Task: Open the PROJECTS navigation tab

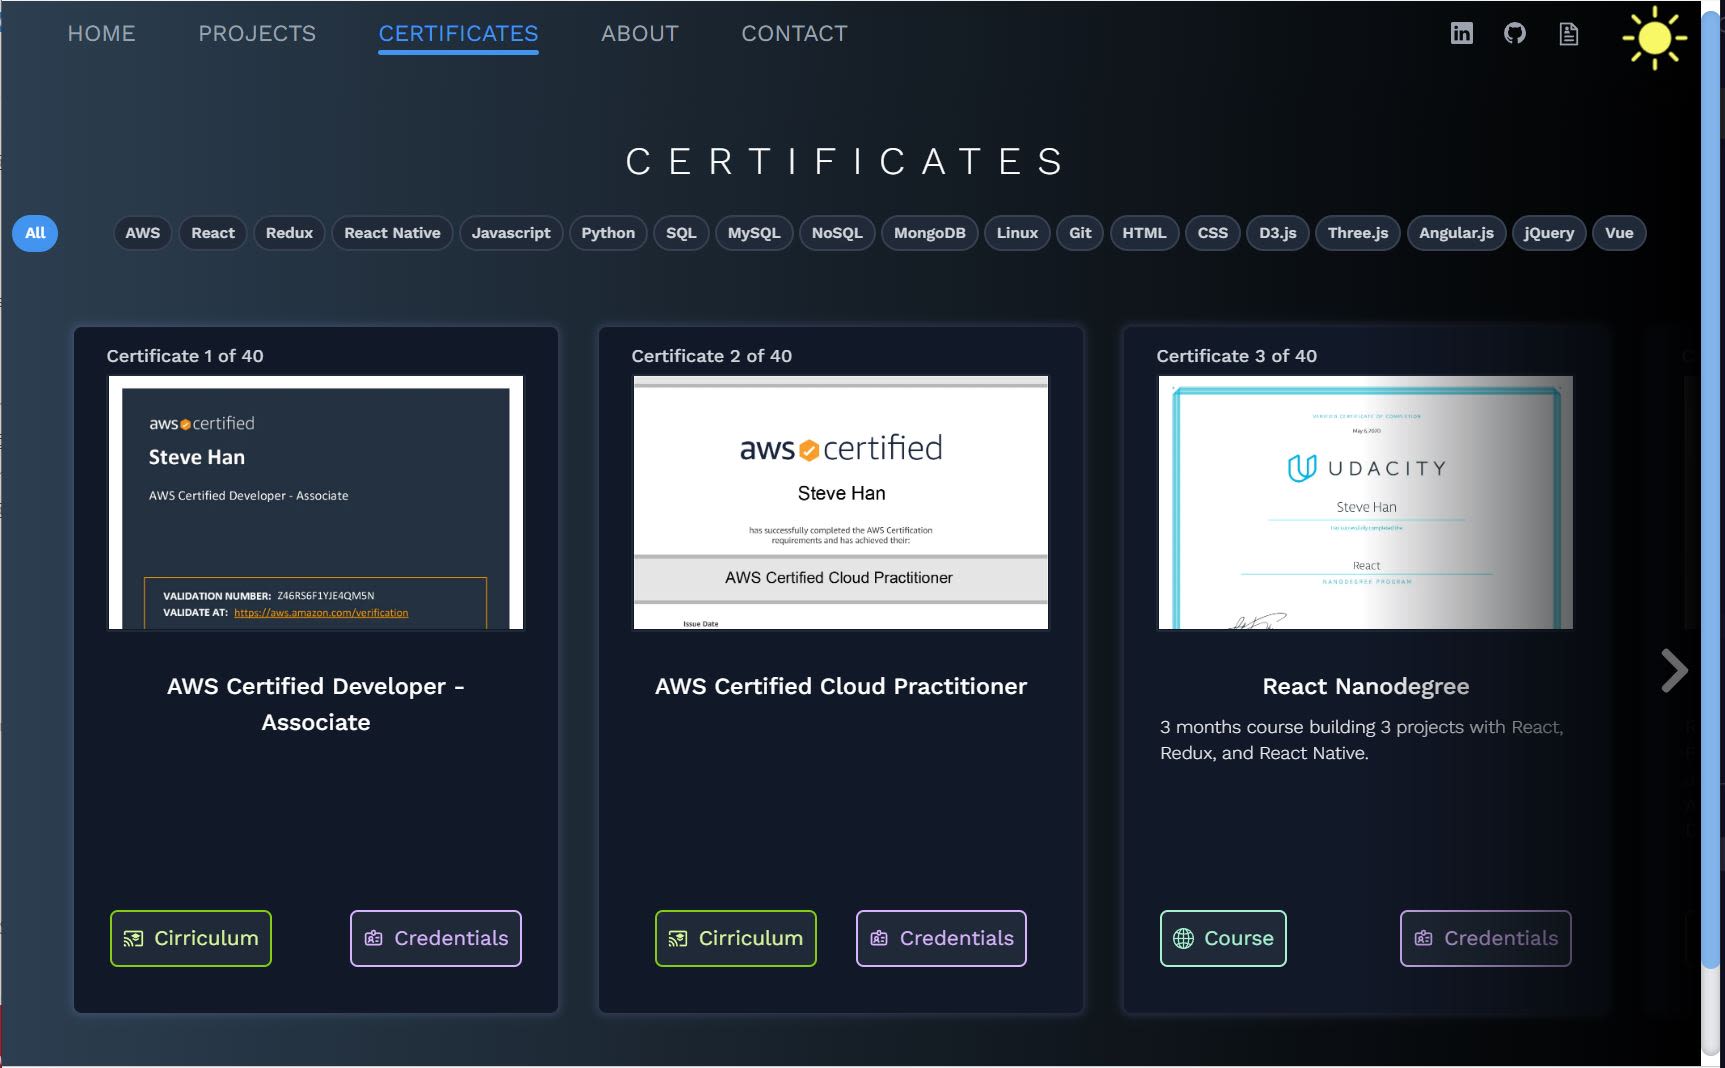Action: (257, 34)
